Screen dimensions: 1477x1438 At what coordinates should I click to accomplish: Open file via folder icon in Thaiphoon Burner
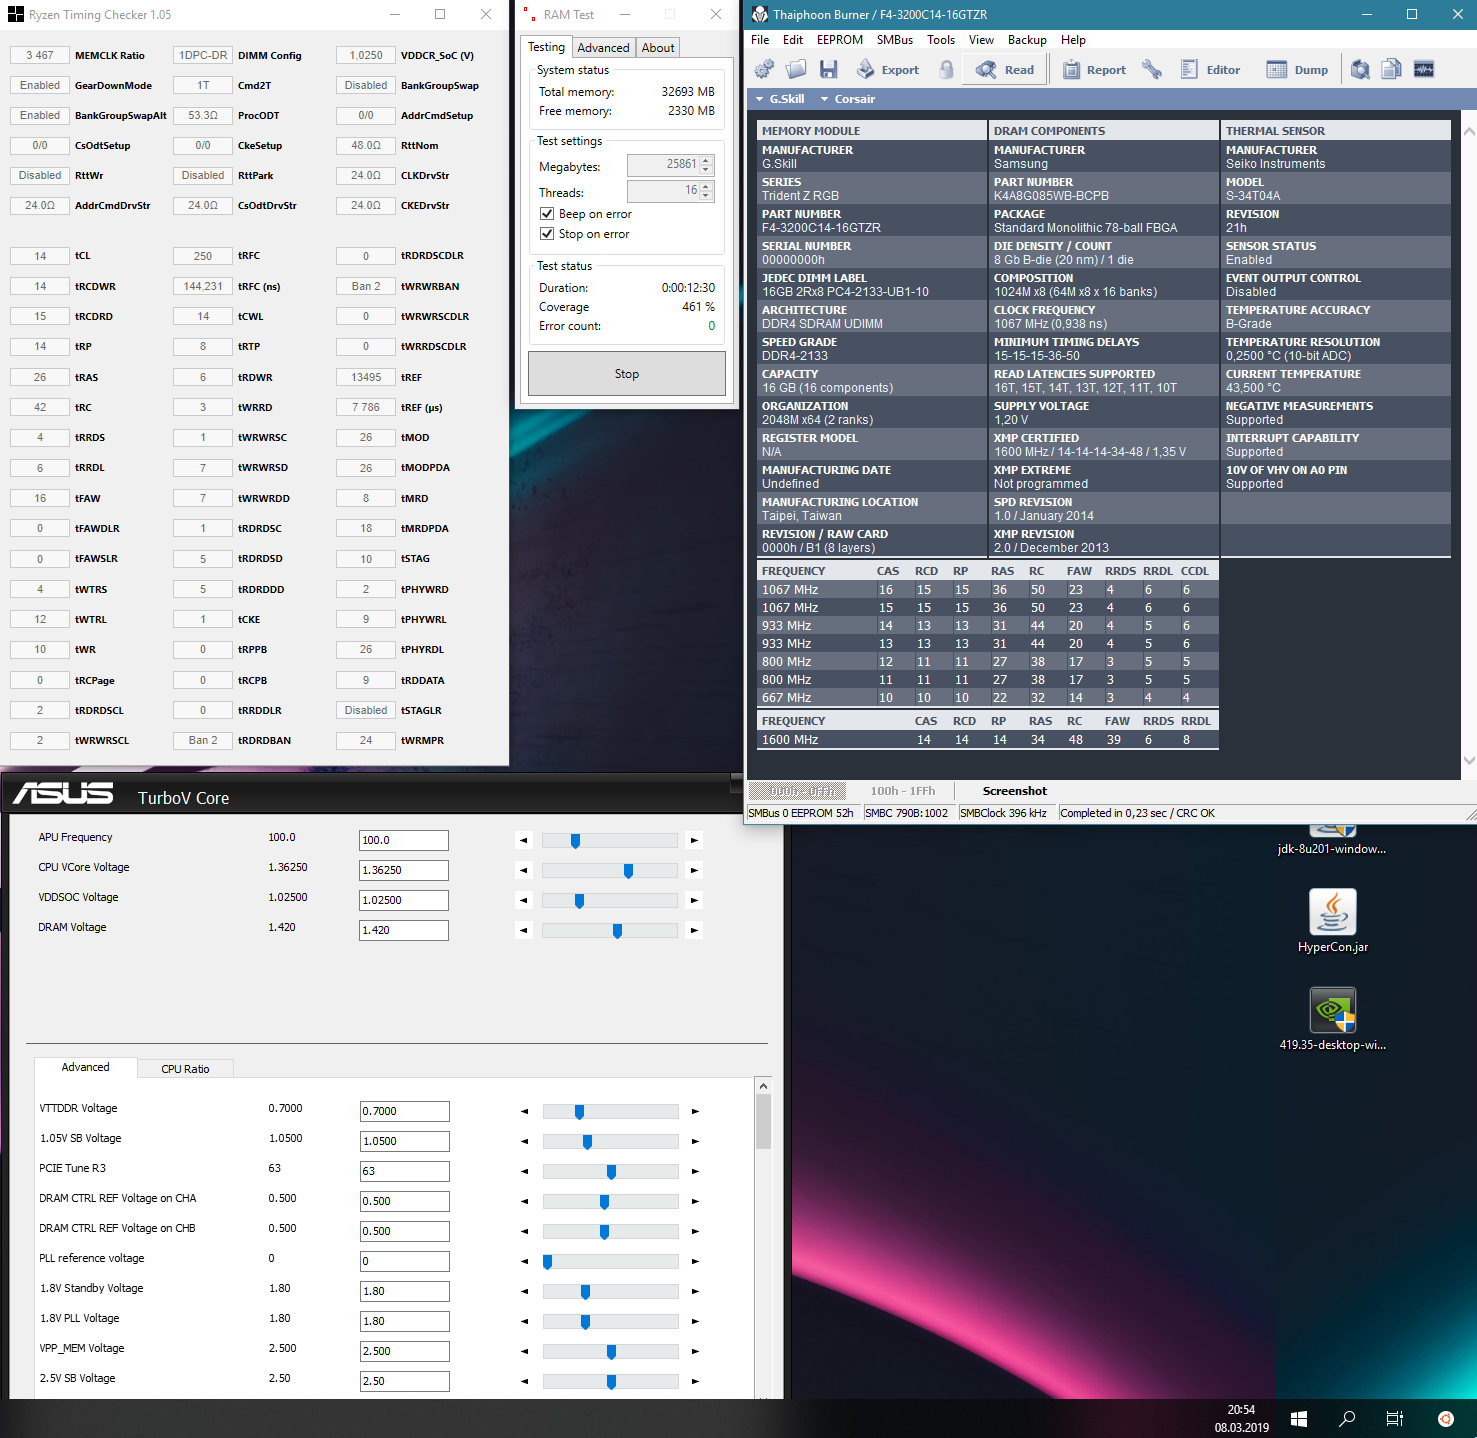click(796, 69)
